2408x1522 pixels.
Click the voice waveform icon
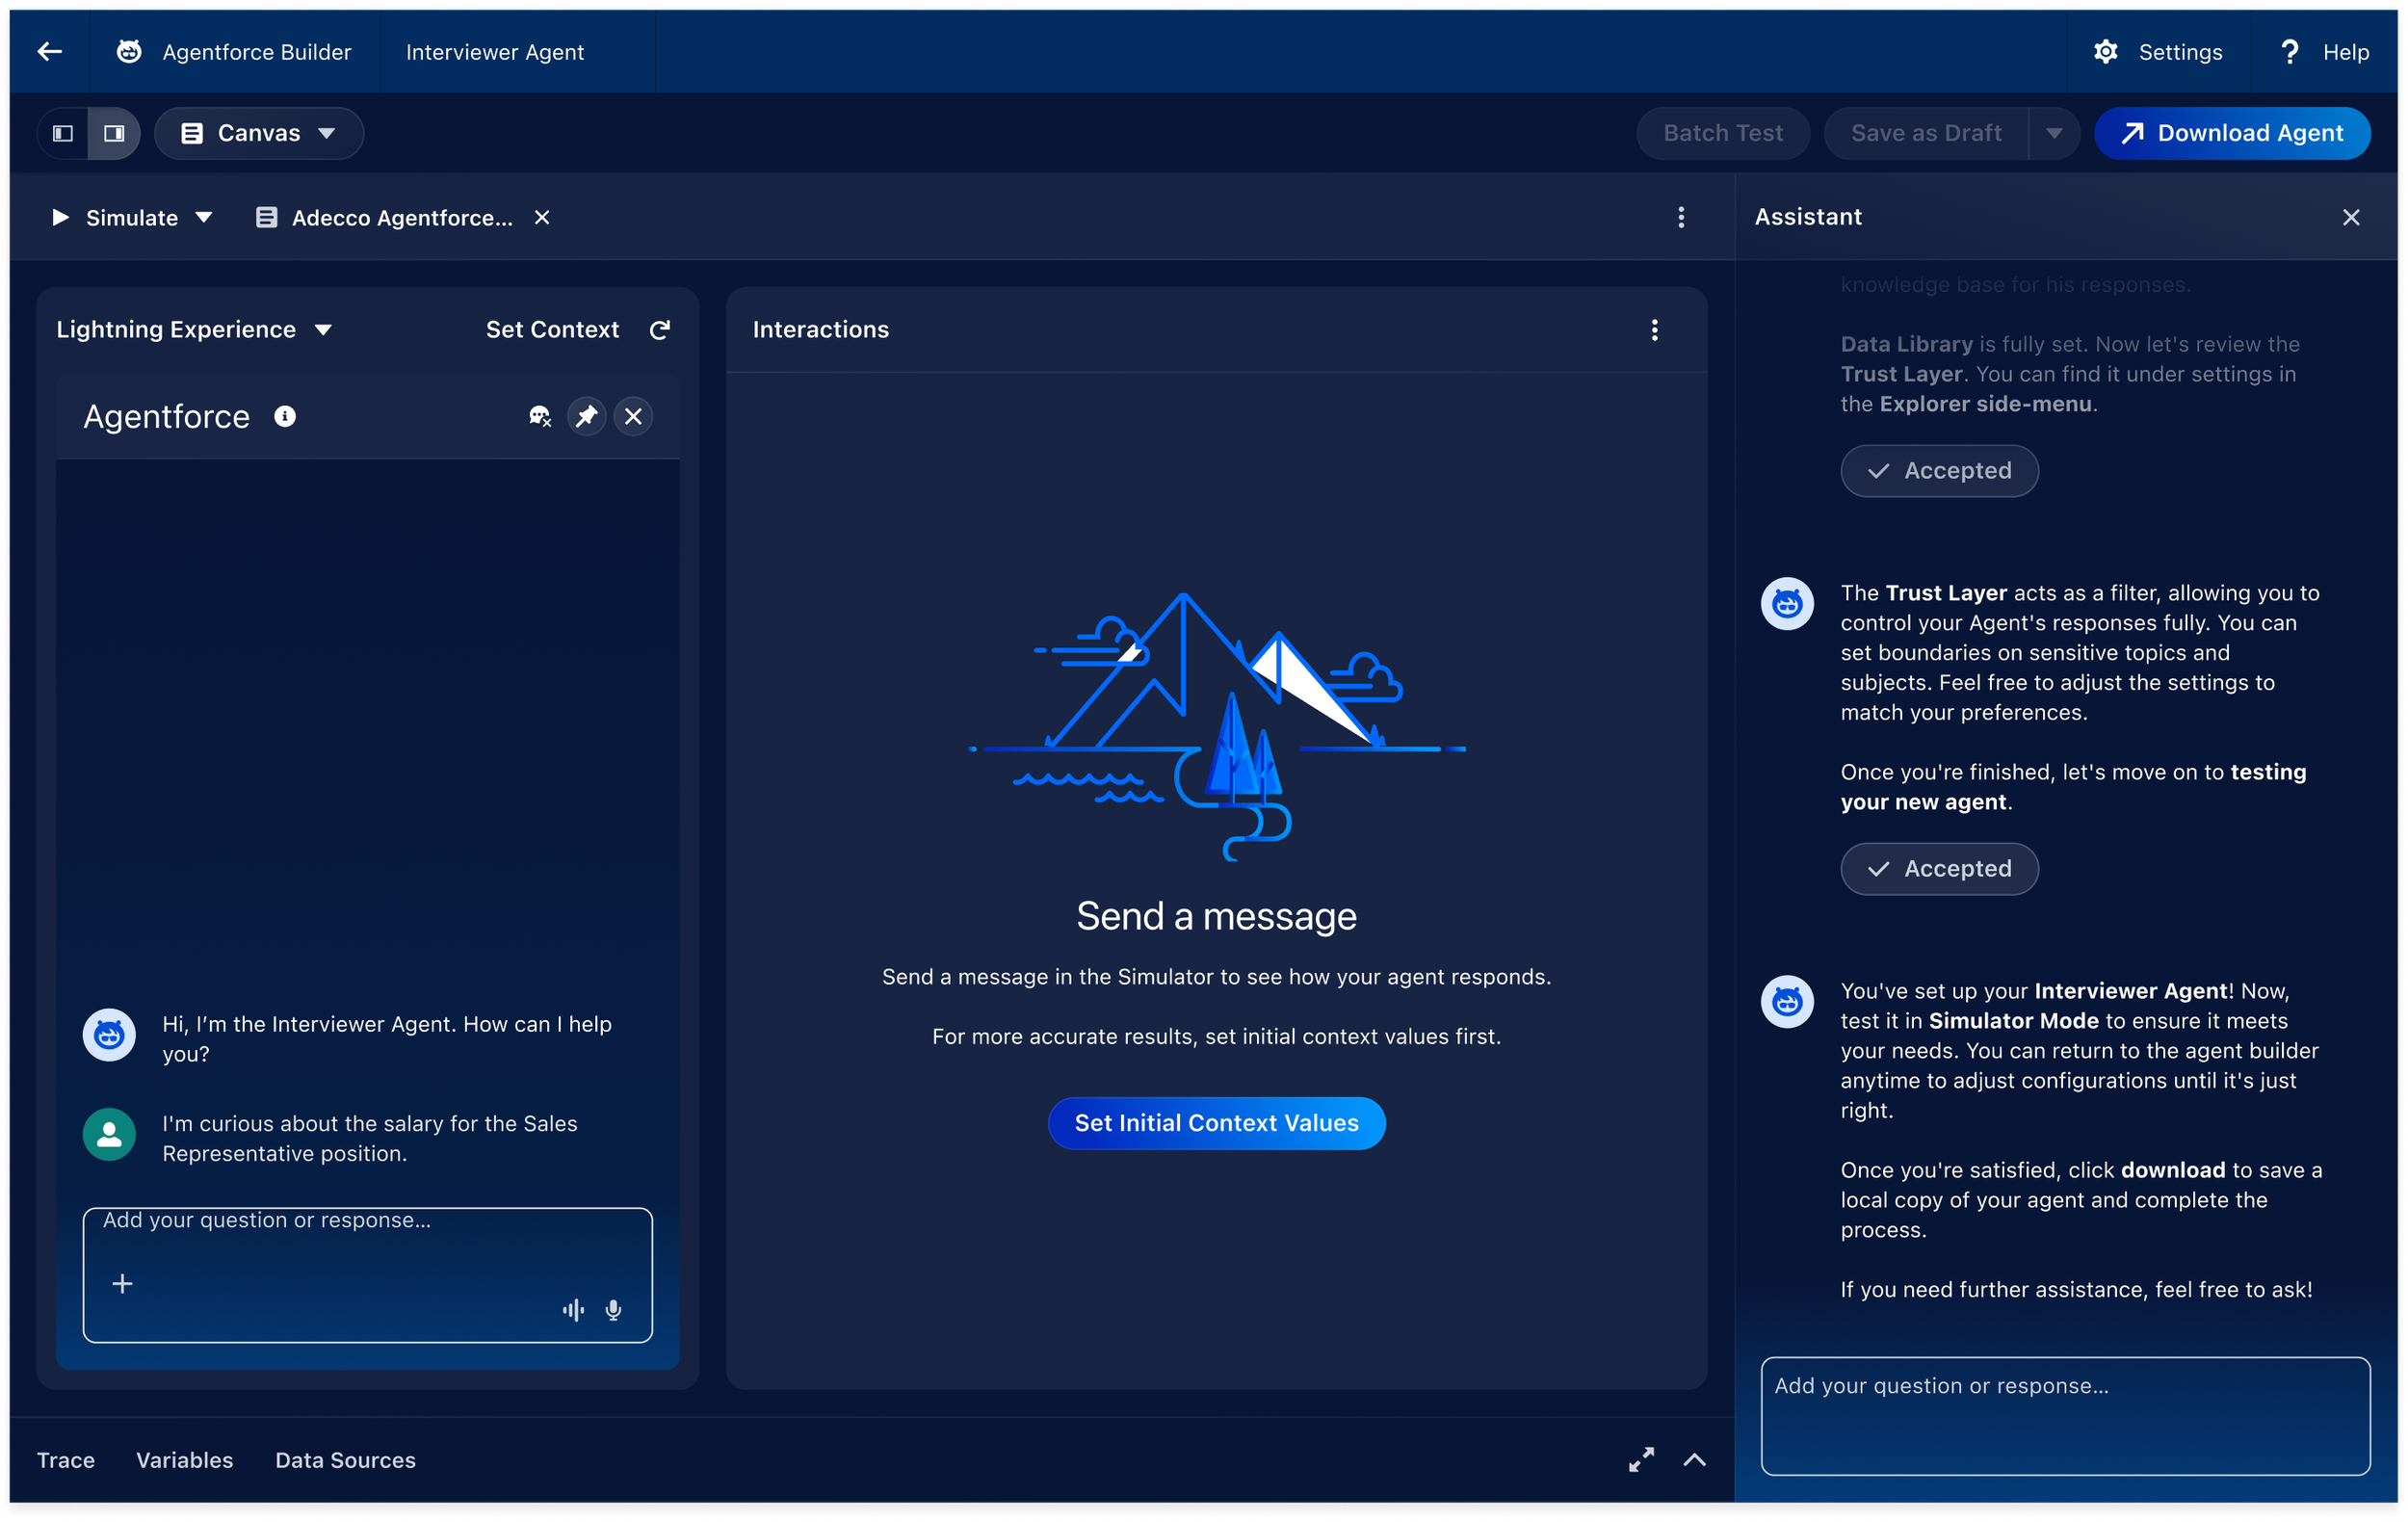[574, 1310]
